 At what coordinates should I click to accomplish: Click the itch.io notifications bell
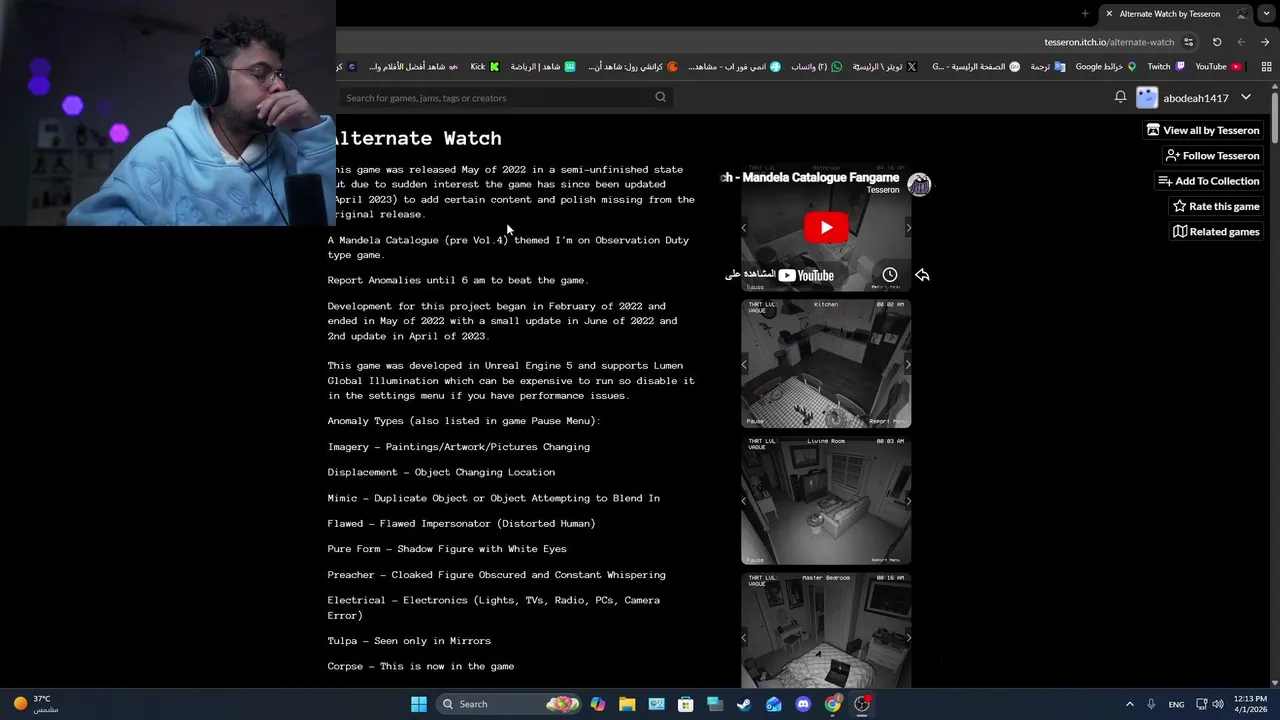pyautogui.click(x=1120, y=97)
